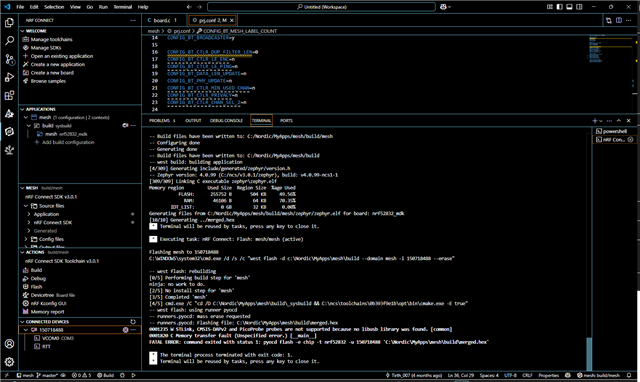The height and width of the screenshot is (382, 640).
Task: Collapse the CONNECTED DEVICES section
Action: (x=22, y=322)
